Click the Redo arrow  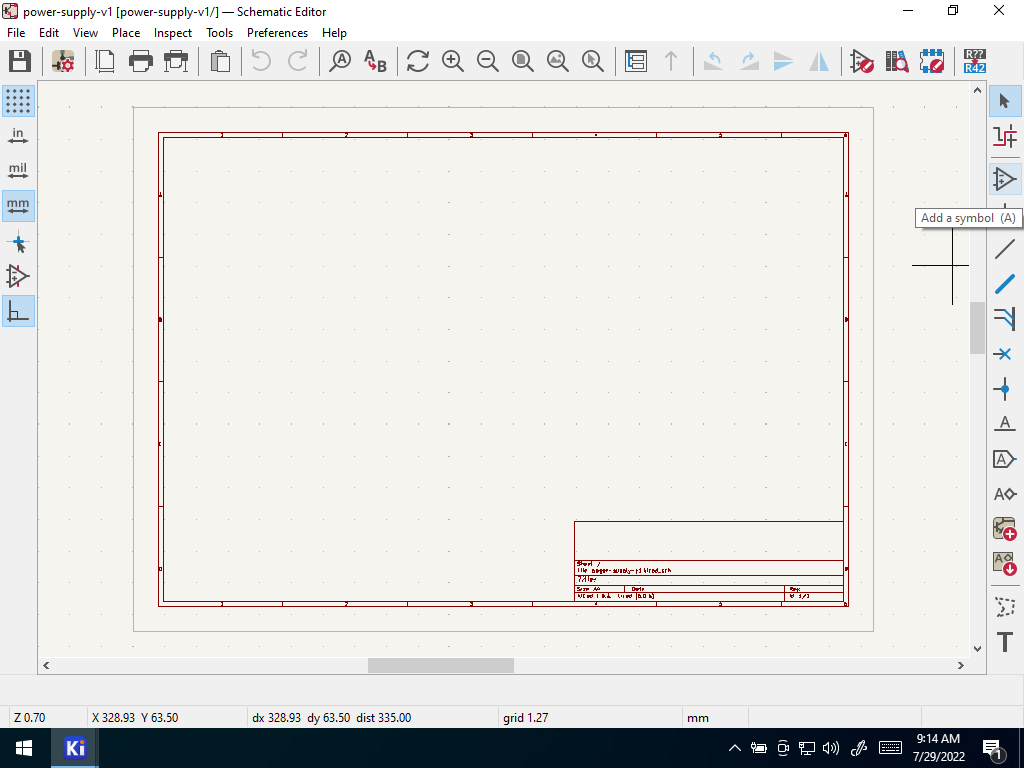pos(297,61)
